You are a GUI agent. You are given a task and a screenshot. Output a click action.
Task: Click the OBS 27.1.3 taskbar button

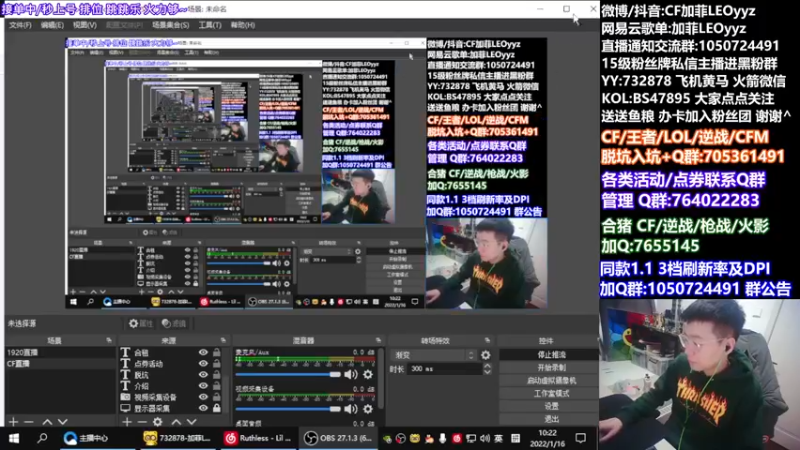[338, 438]
